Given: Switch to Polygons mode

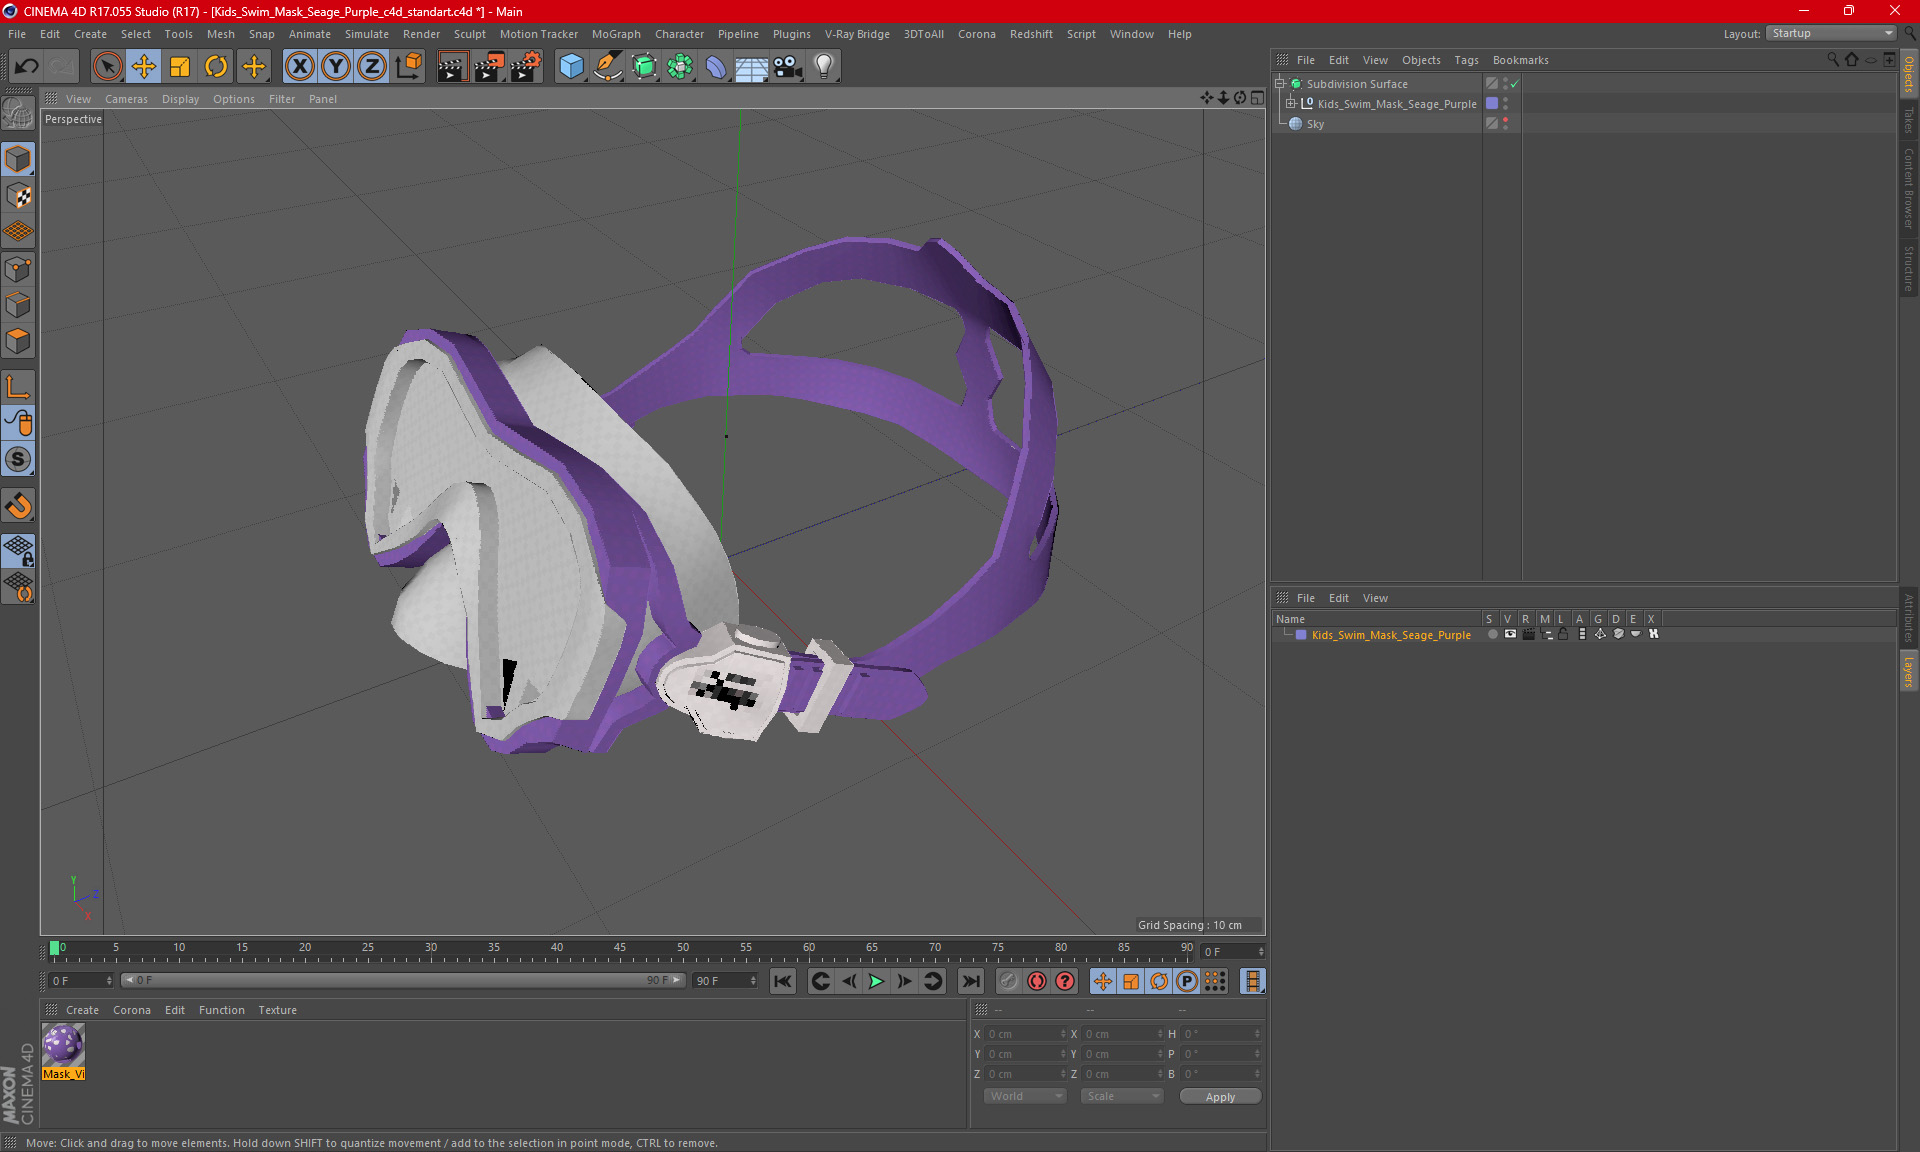Looking at the screenshot, I should [x=18, y=341].
